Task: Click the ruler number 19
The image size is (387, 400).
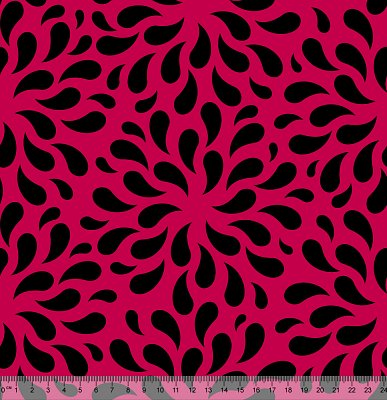Action: pyautogui.click(x=304, y=390)
